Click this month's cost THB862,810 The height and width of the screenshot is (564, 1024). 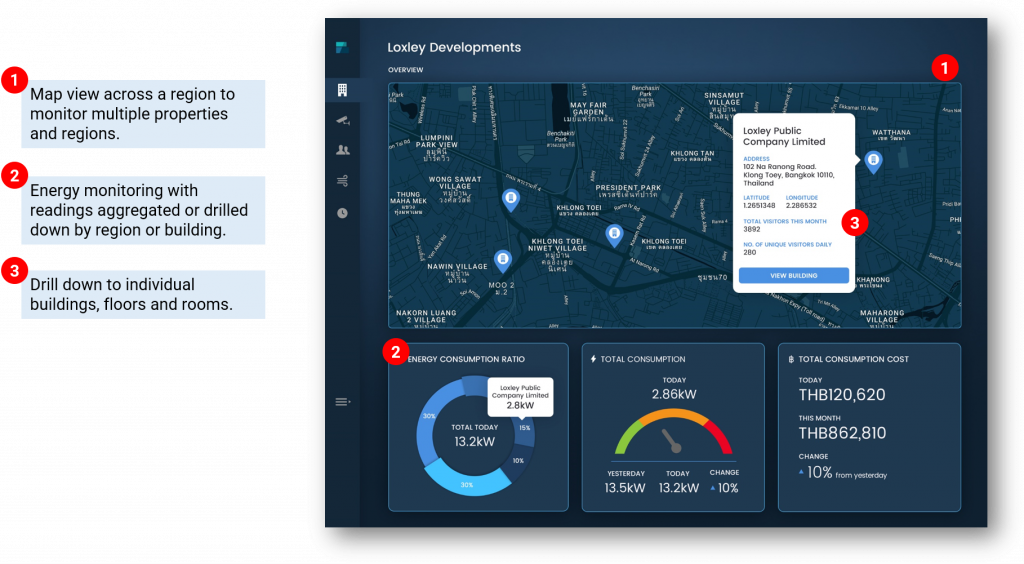pyautogui.click(x=842, y=433)
